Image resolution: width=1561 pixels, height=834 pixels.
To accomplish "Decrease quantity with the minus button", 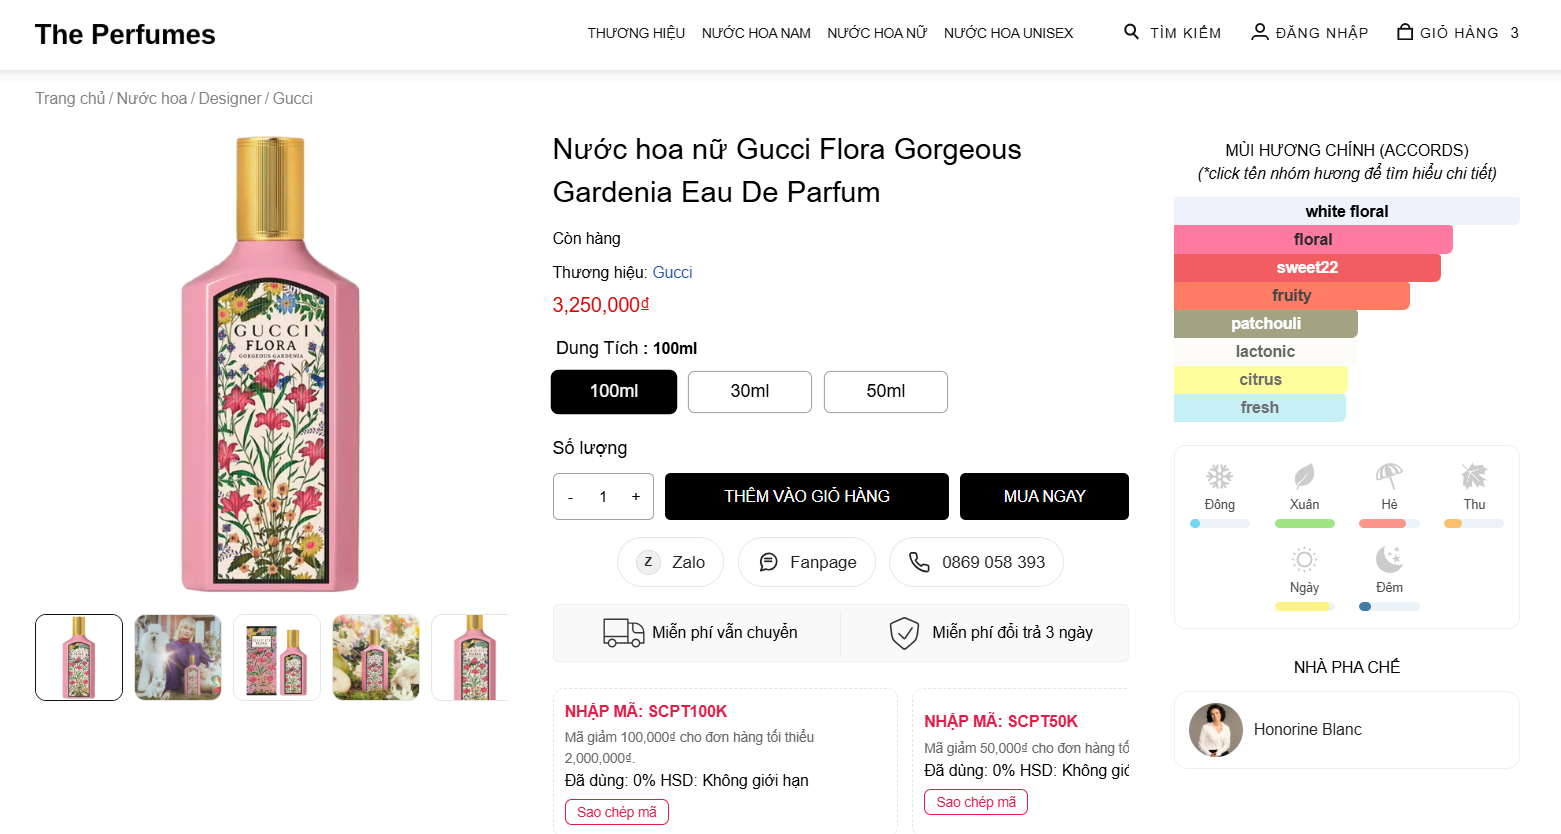I will 571,497.
